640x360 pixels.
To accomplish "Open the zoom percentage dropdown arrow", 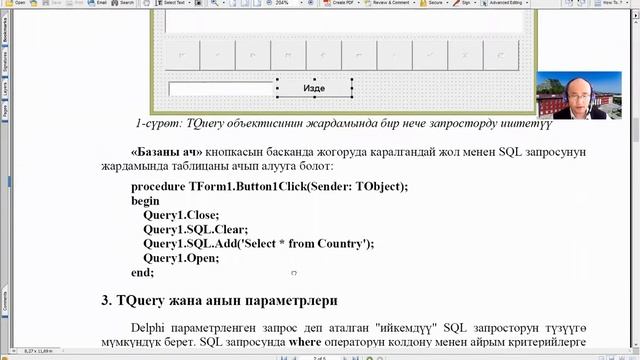I will click(301, 2).
